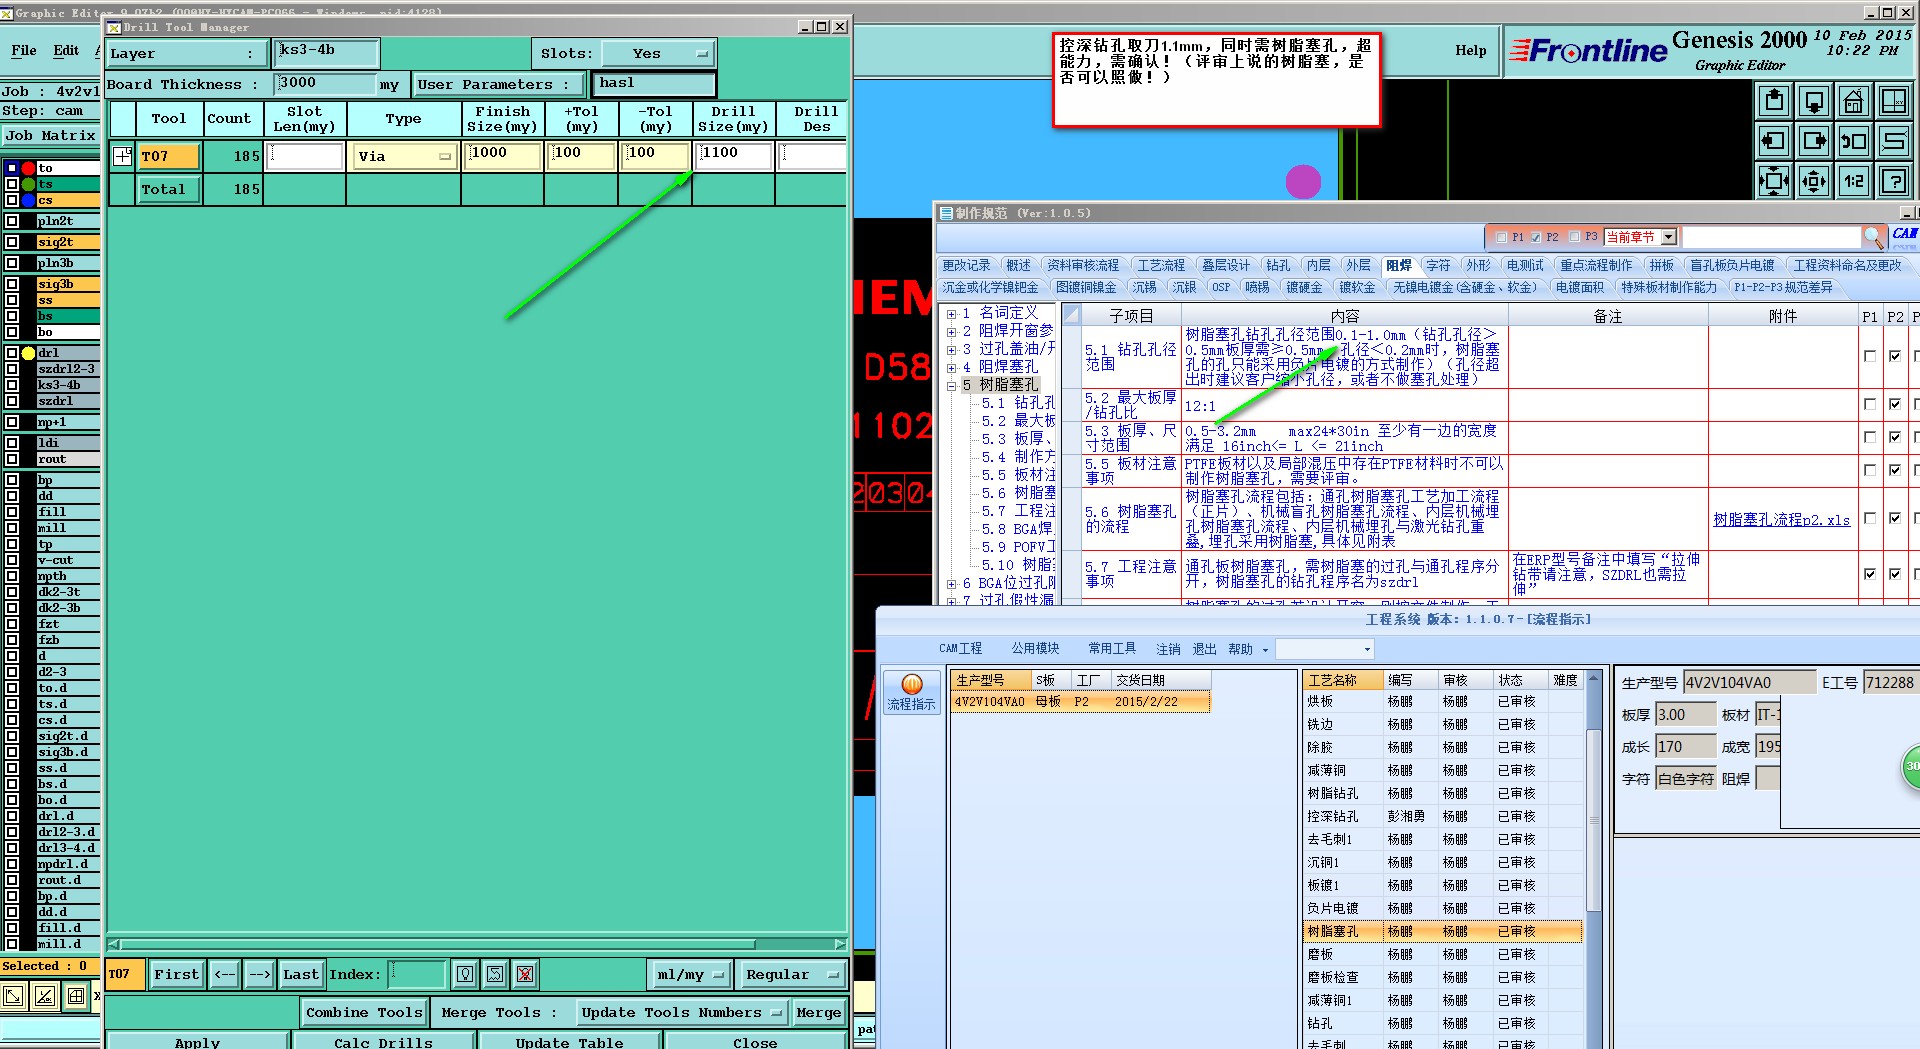Click the pan down view icon
This screenshot has height=1049, width=1920.
(1814, 100)
